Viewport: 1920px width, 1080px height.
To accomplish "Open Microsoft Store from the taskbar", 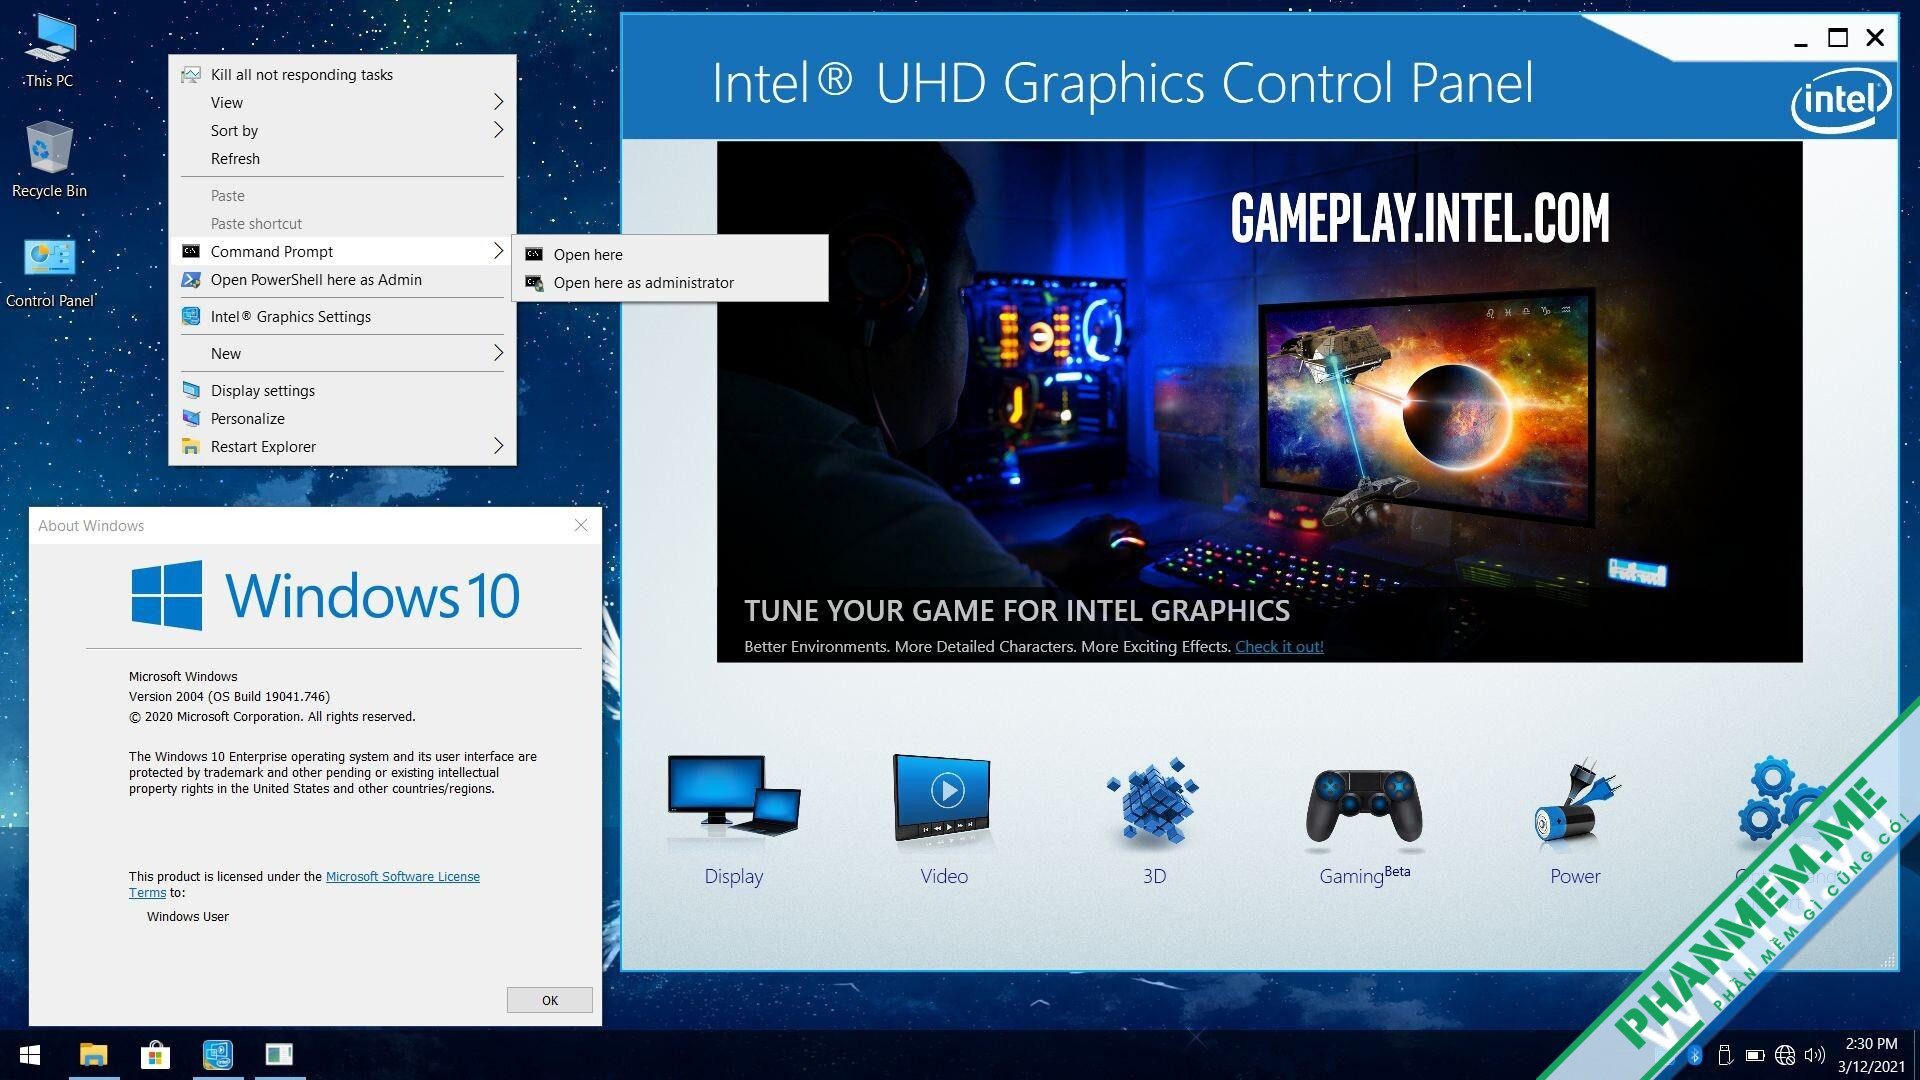I will coord(155,1055).
